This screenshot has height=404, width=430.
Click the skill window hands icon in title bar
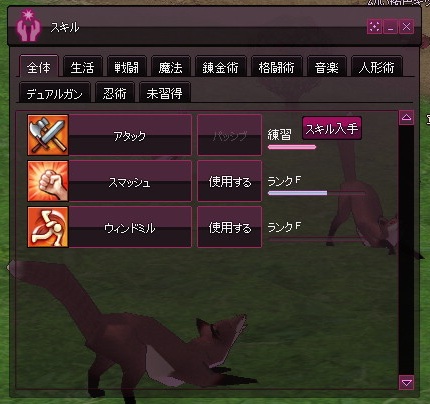tap(29, 26)
